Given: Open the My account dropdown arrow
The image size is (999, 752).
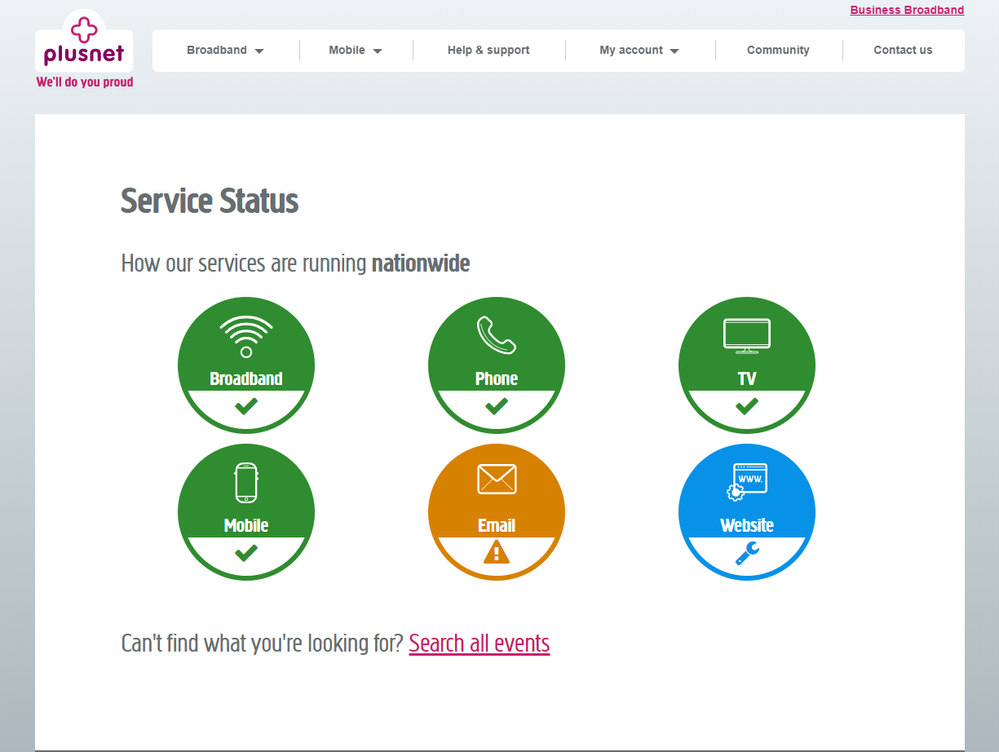Looking at the screenshot, I should [674, 51].
